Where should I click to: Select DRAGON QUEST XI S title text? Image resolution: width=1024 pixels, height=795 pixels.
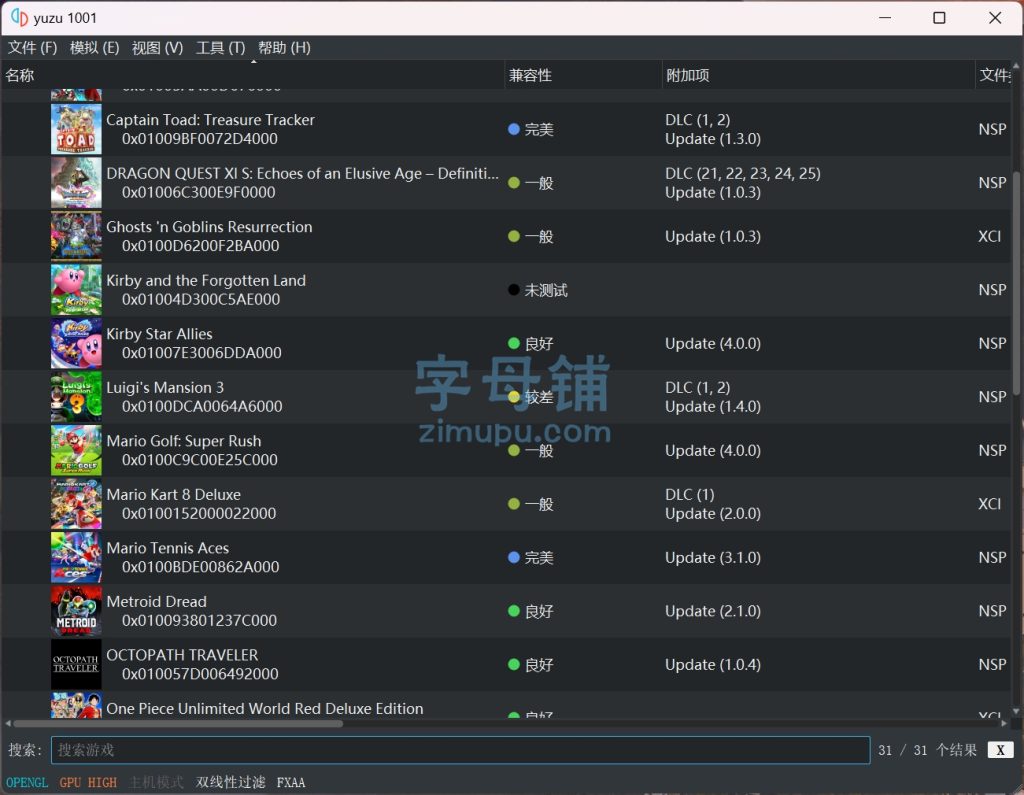(302, 173)
